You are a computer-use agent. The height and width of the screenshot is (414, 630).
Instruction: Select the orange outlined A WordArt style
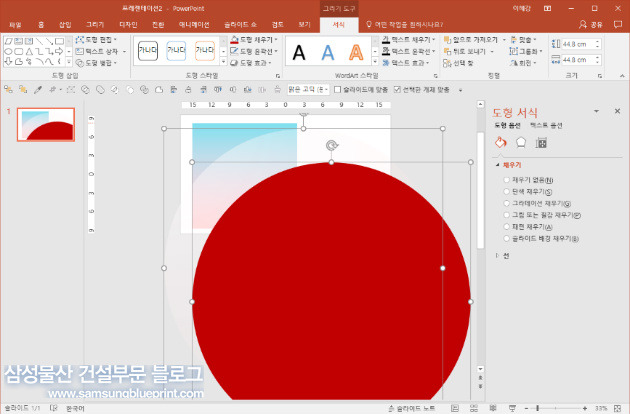point(356,53)
